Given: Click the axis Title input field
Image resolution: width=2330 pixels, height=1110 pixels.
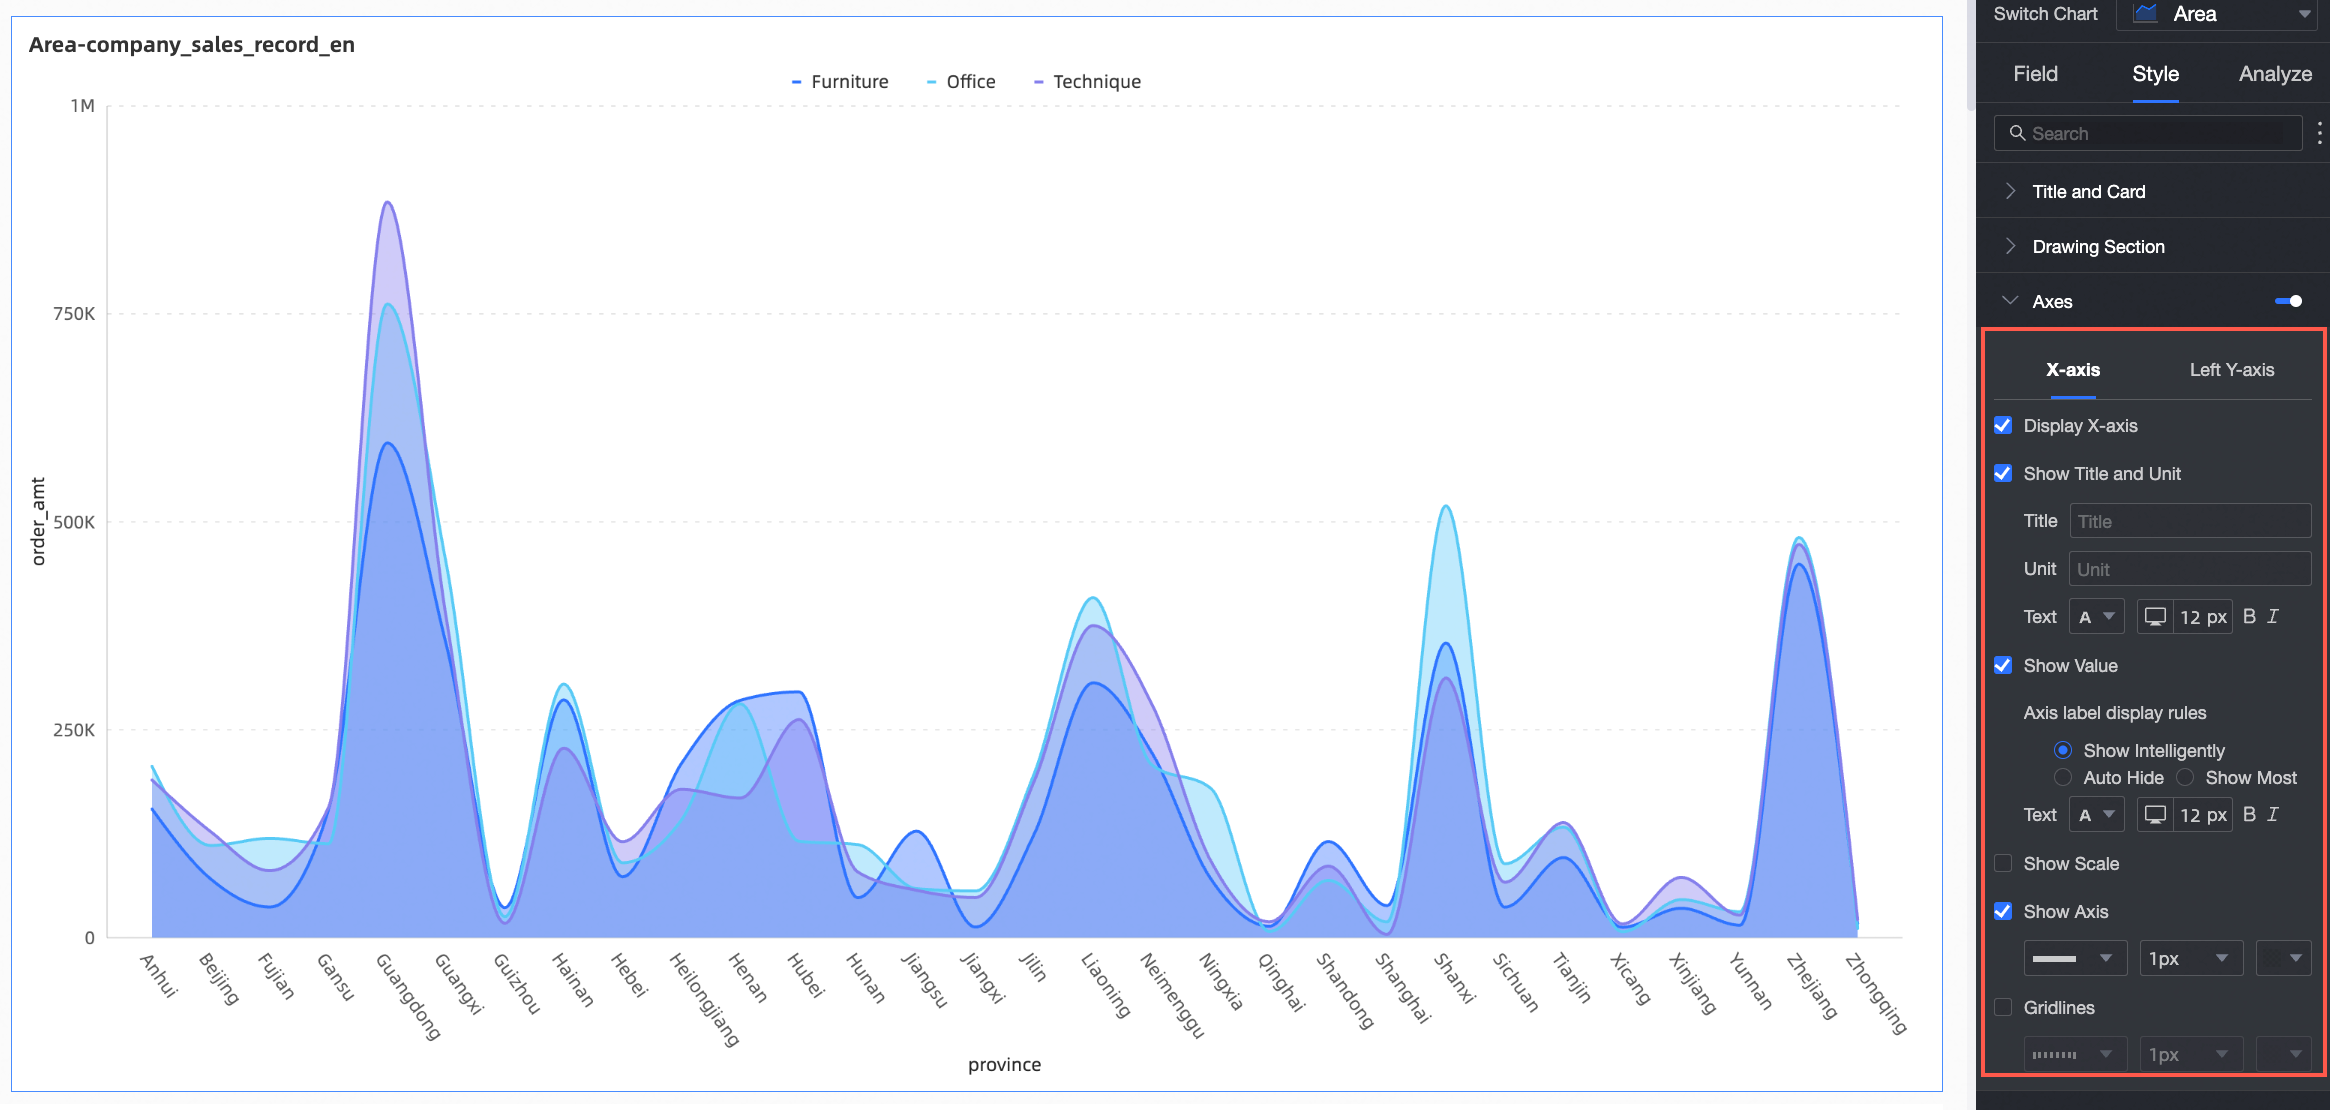Looking at the screenshot, I should point(2190,521).
